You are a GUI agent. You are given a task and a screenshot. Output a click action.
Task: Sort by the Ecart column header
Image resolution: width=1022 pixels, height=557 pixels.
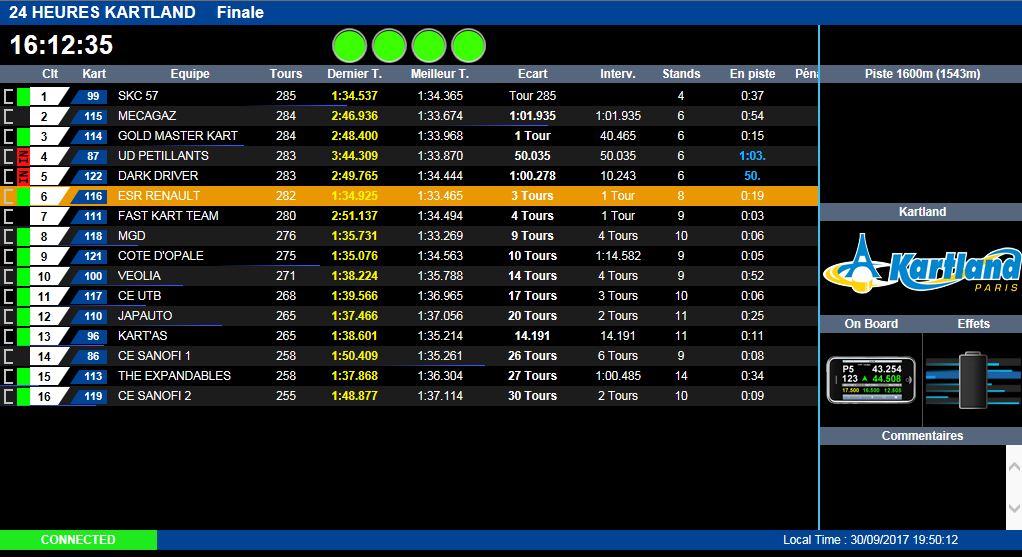point(533,74)
